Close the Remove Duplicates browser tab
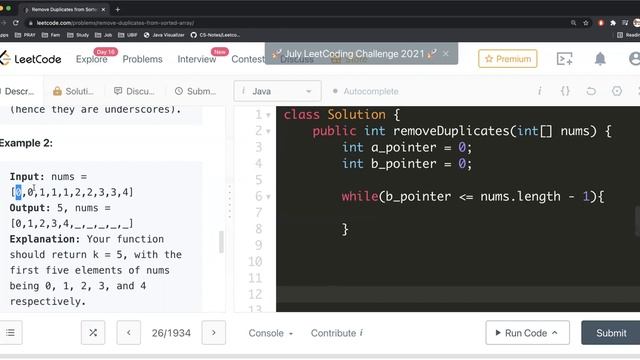Screen dimensions: 640x360 pyautogui.click(x=103, y=9)
